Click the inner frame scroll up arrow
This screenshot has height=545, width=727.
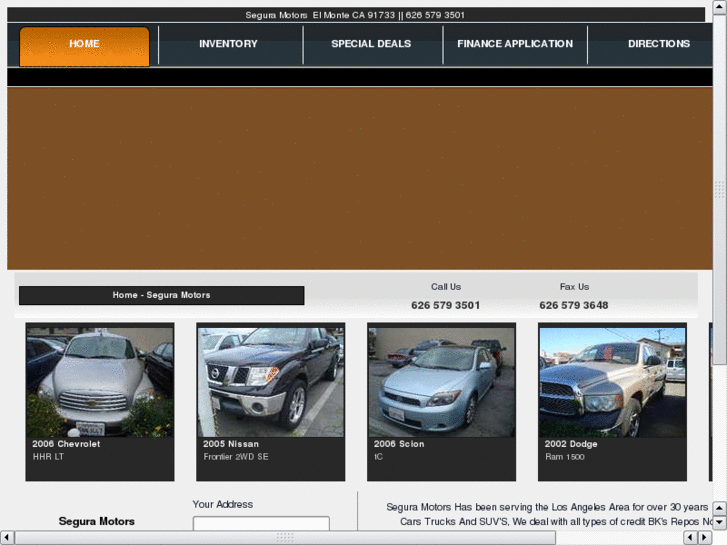coord(719,508)
